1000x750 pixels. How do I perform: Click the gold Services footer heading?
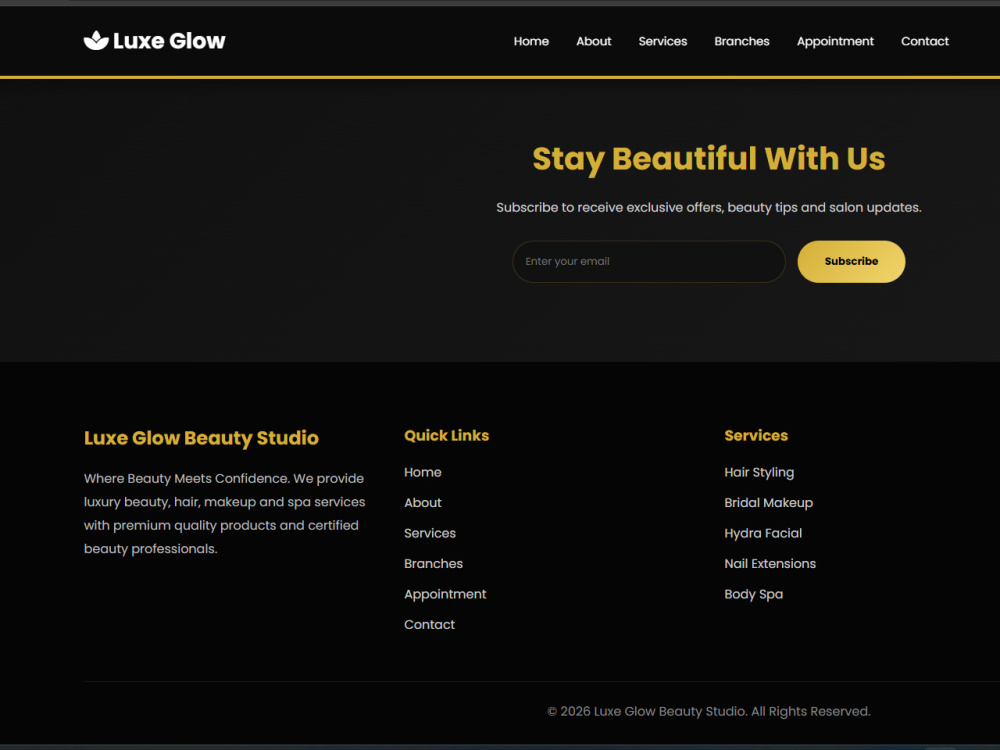tap(756, 436)
